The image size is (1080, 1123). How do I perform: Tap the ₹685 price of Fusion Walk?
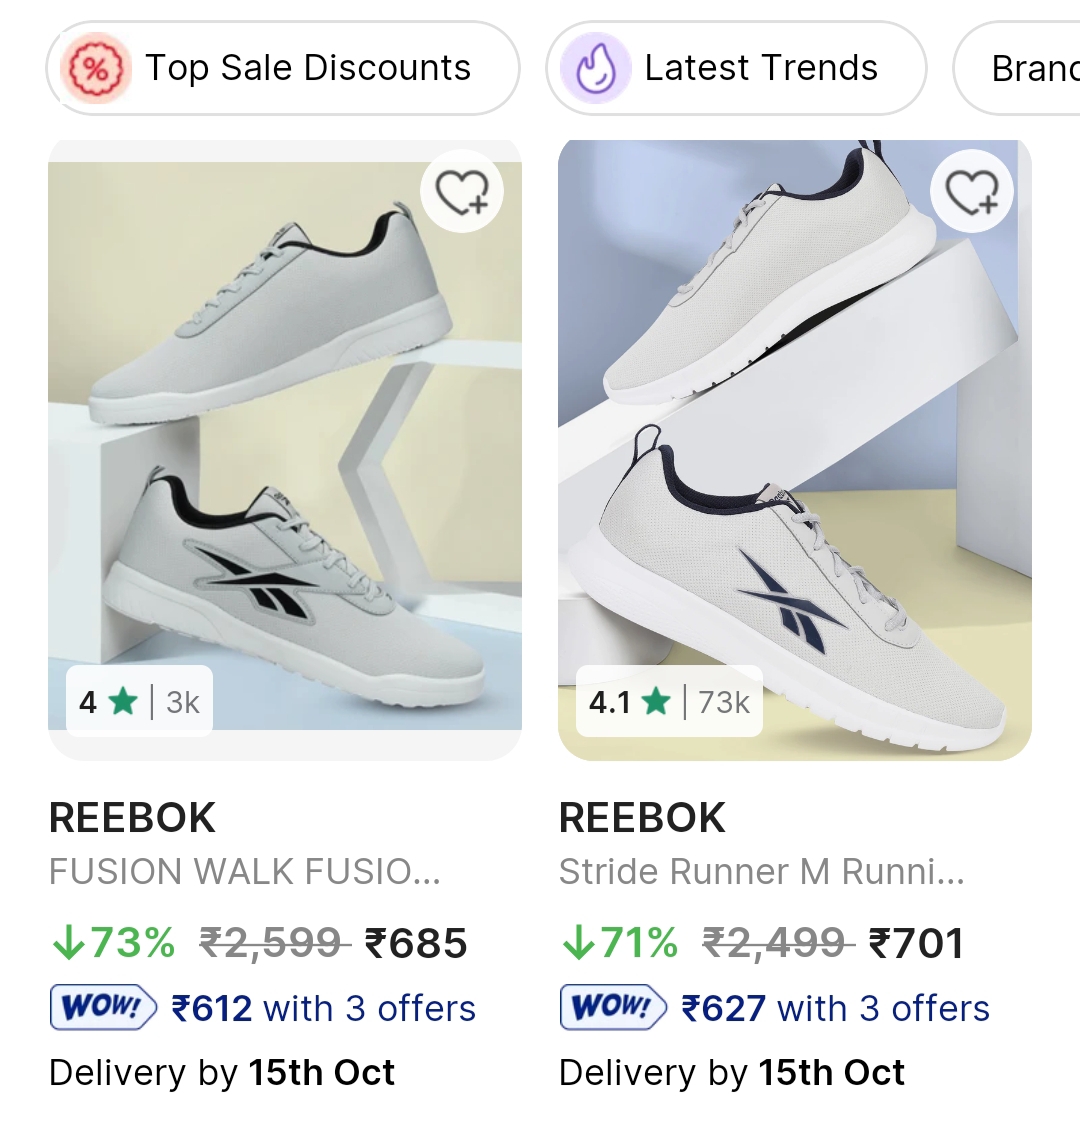tap(416, 943)
